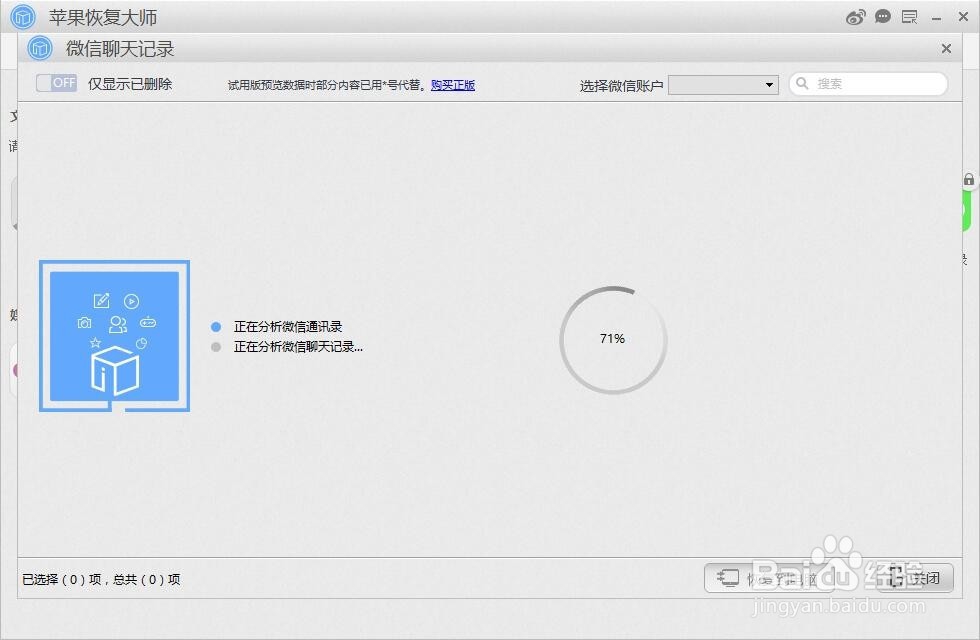This screenshot has height=640, width=980.
Task: Click the magnifier icon in search box
Action: (802, 83)
